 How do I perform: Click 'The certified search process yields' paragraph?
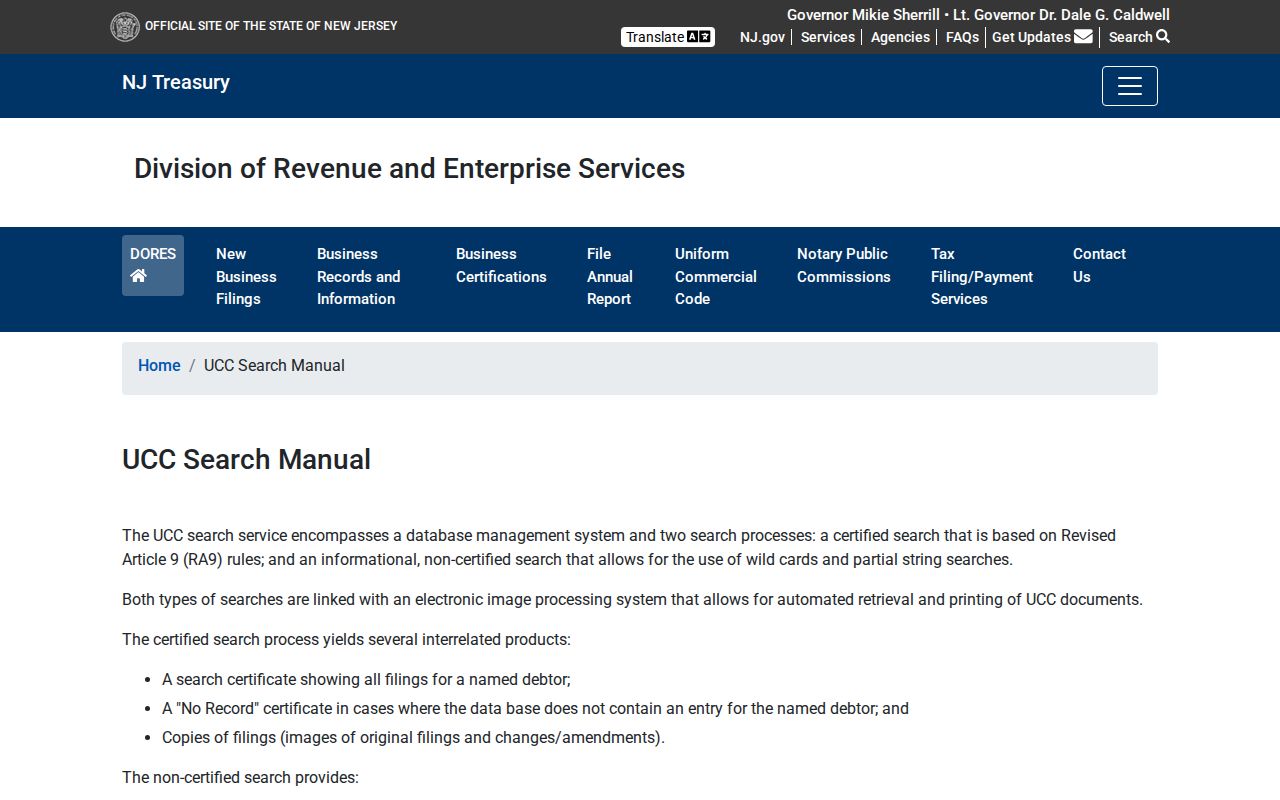346,640
